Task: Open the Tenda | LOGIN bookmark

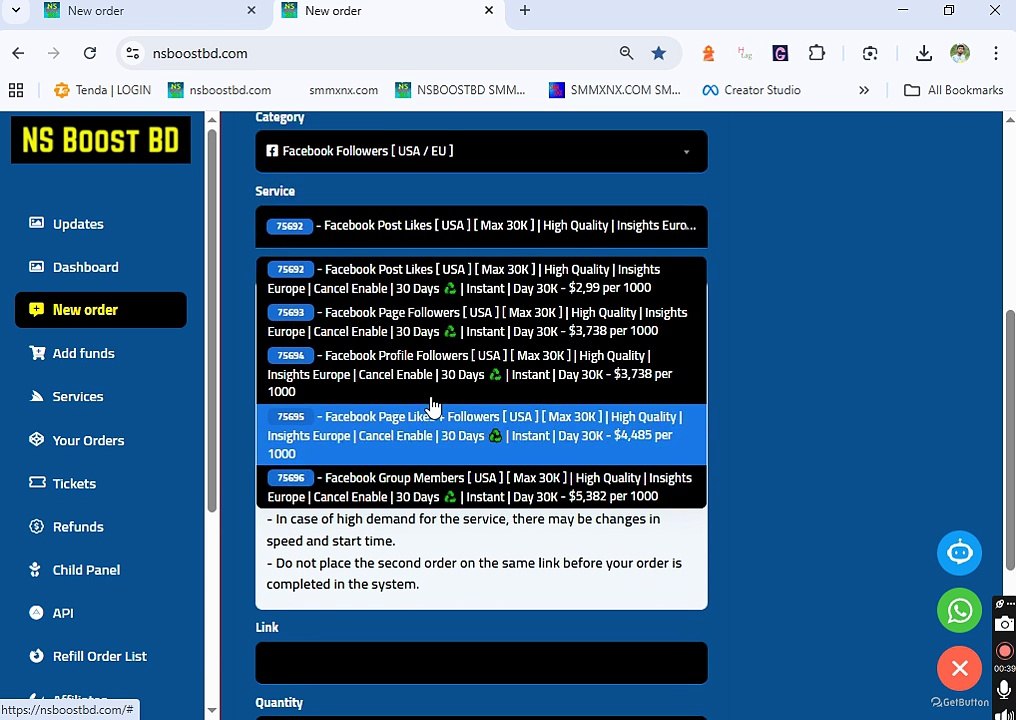Action: 102,90
